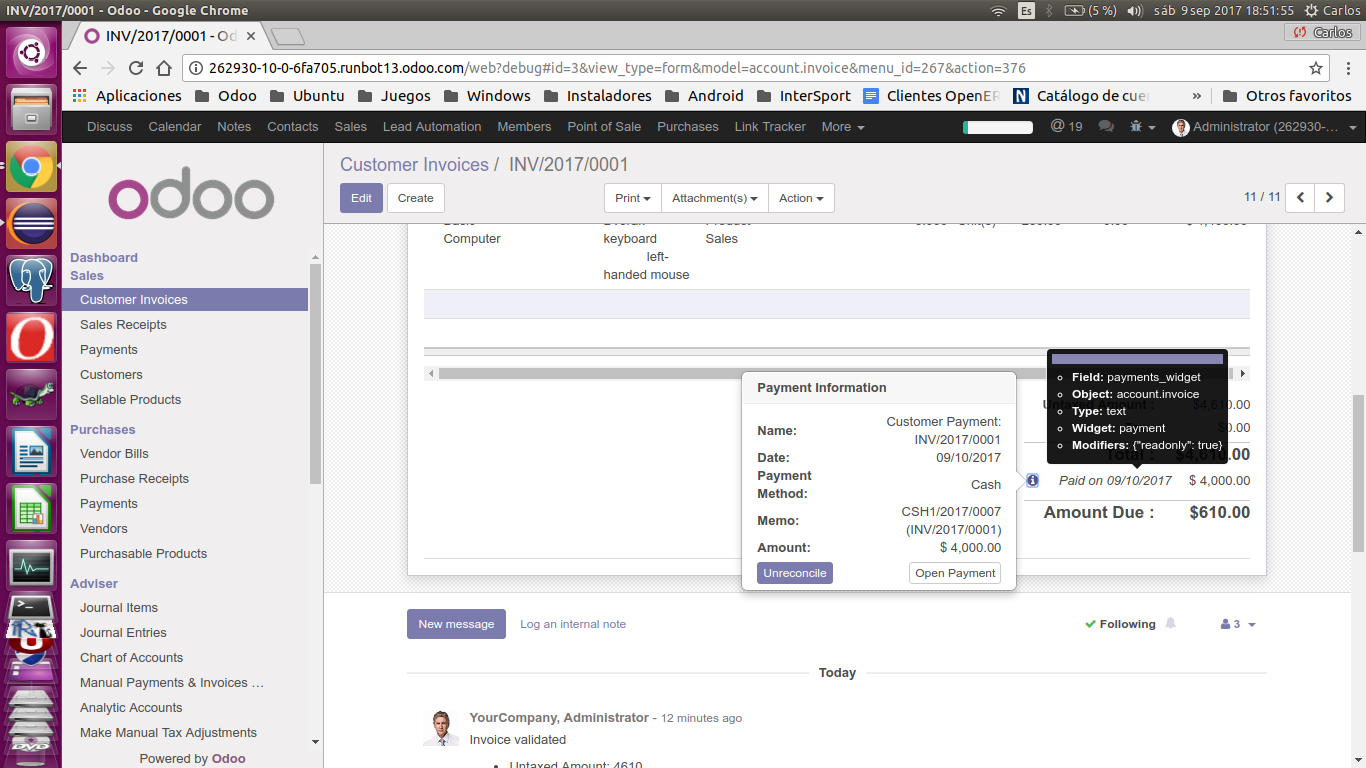Open the Contacts menu
The image size is (1366, 768).
tap(293, 127)
